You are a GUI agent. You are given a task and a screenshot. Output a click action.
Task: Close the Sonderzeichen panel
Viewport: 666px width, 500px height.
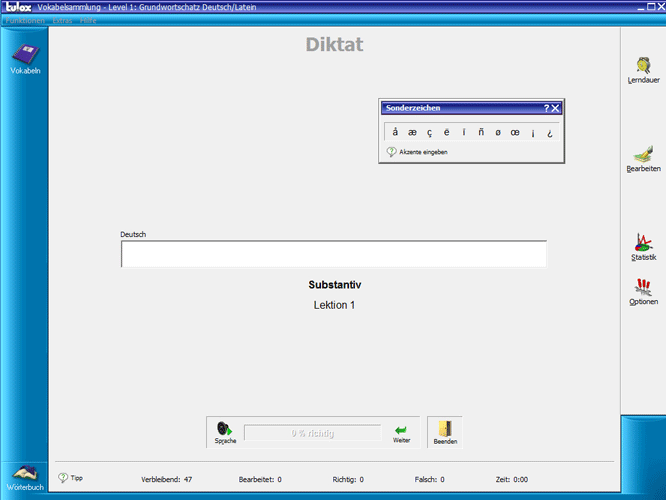556,107
